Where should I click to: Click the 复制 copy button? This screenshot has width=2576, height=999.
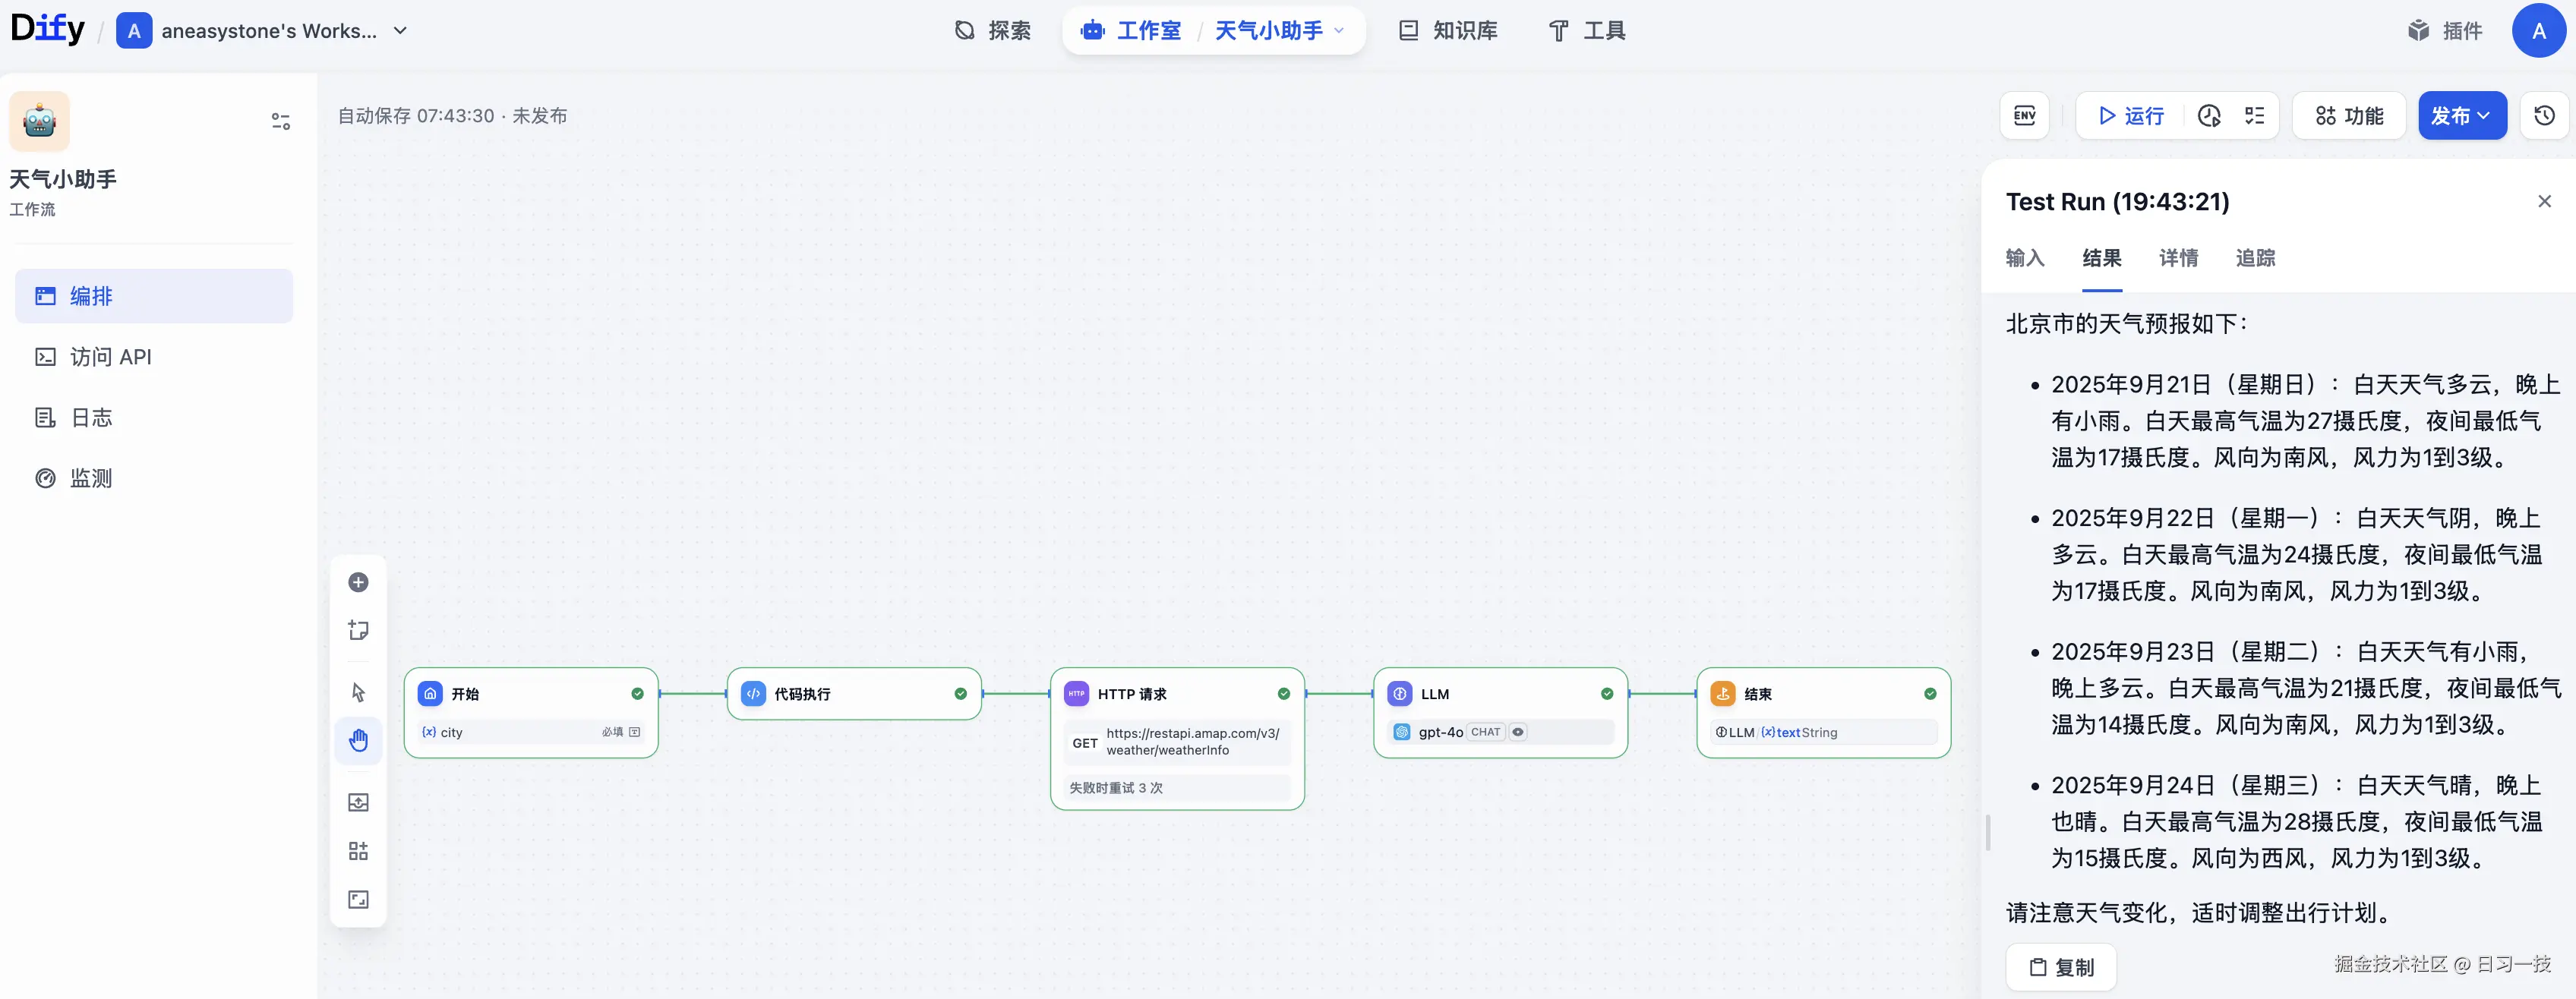point(2060,967)
